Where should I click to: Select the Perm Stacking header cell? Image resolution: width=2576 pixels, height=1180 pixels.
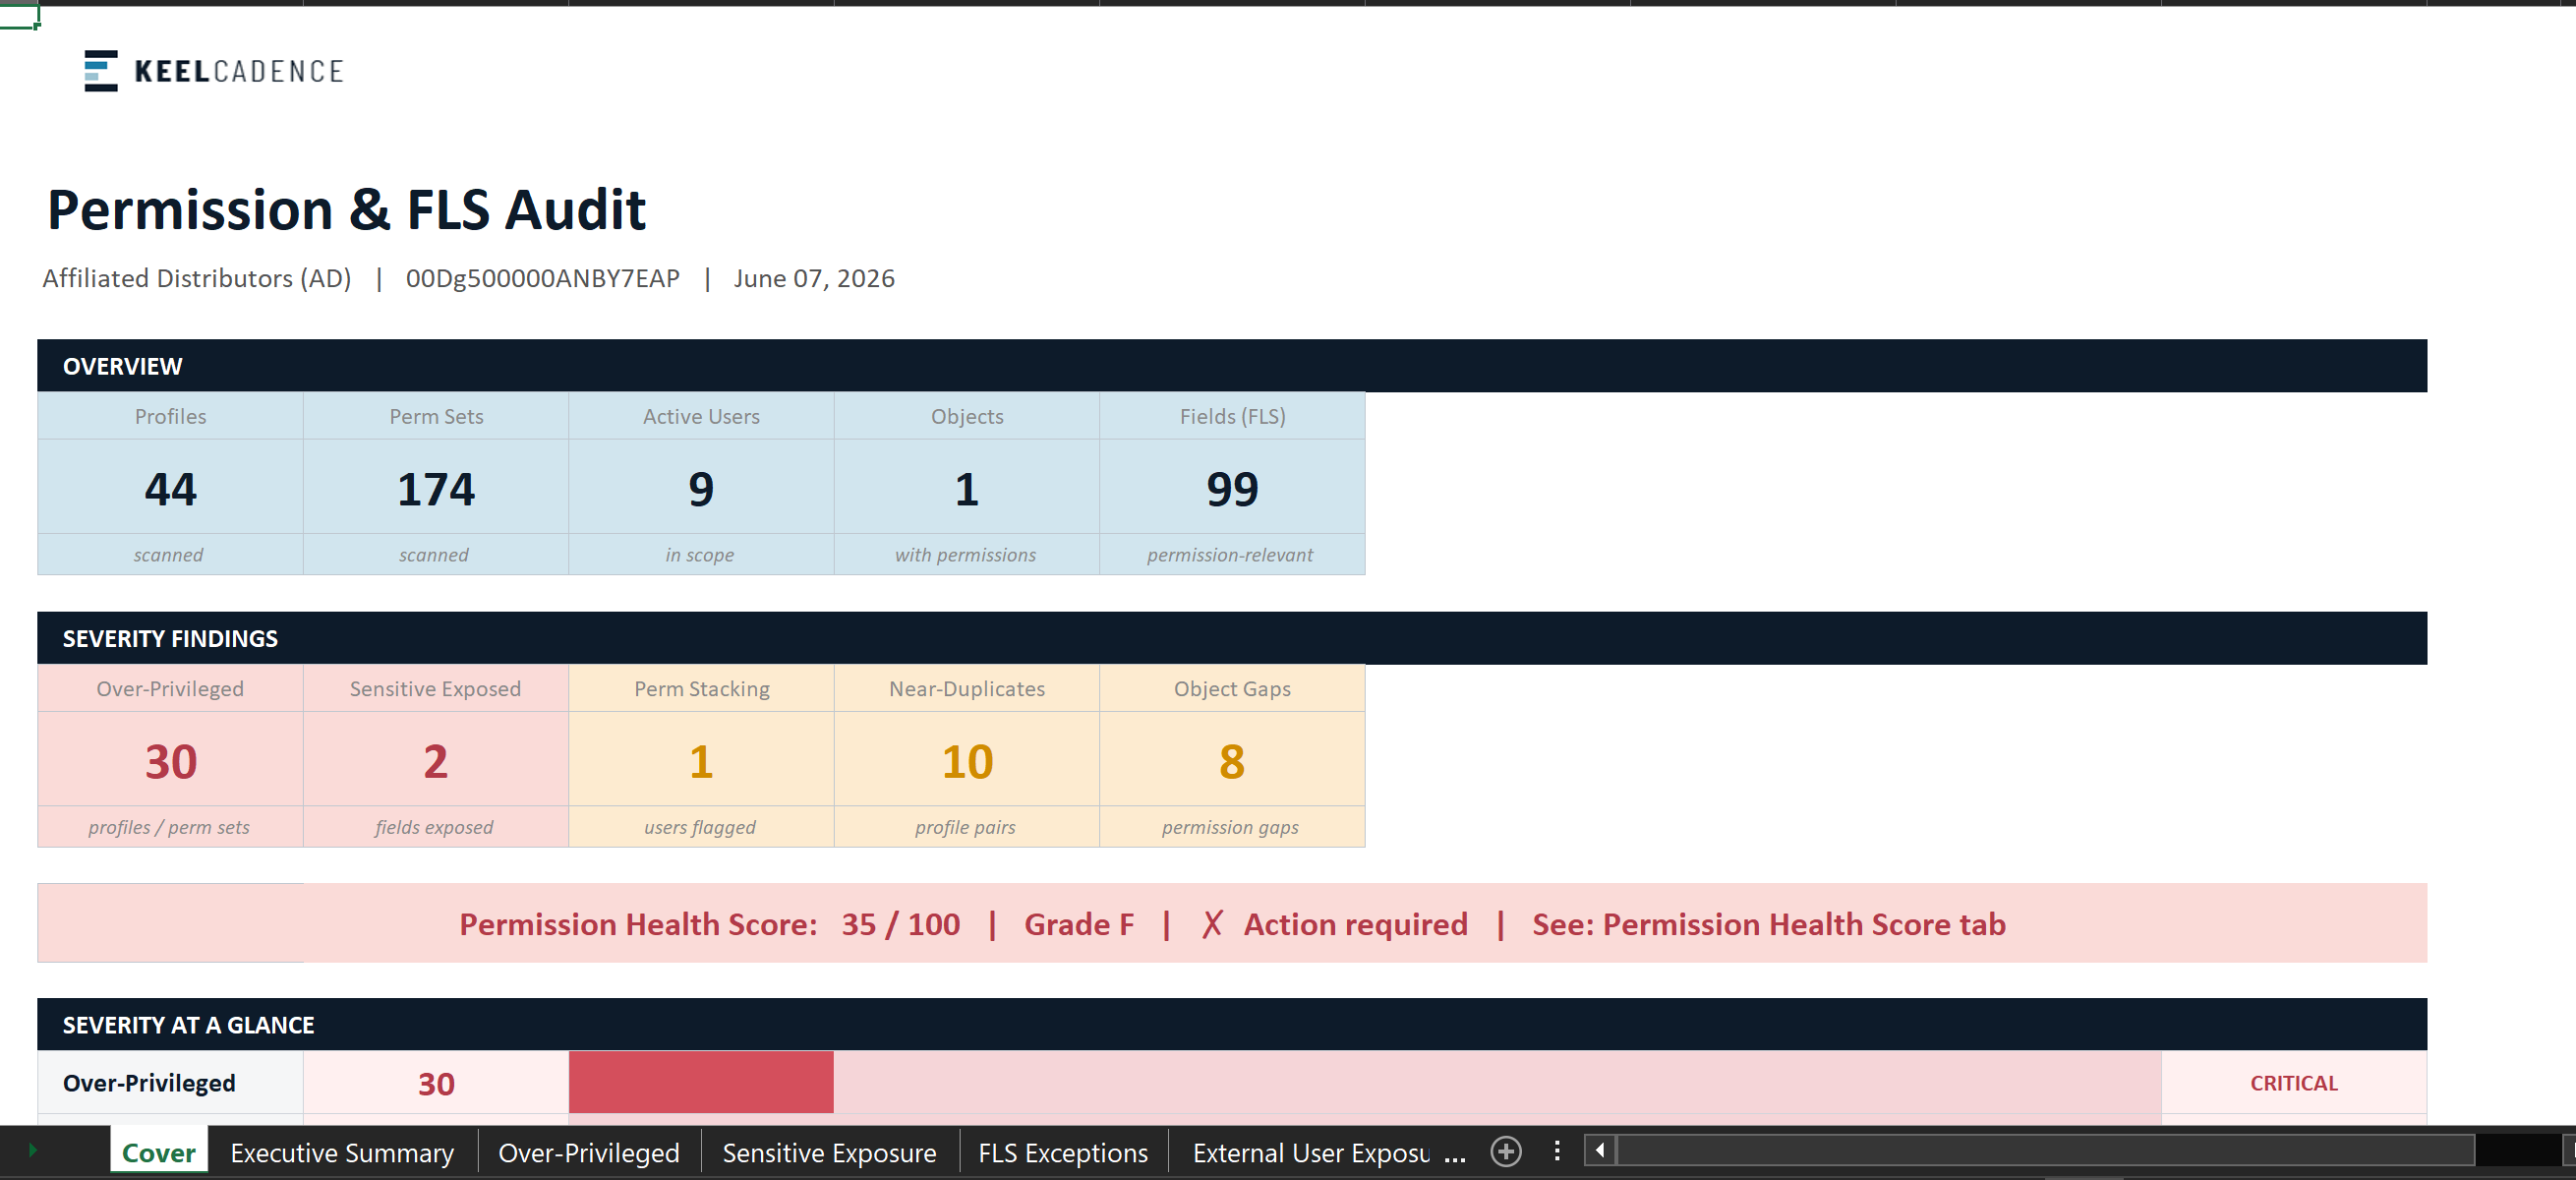(x=701, y=688)
